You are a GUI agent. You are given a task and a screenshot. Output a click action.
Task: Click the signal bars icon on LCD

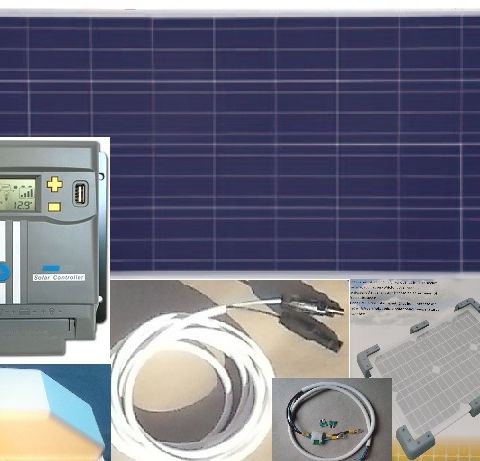pos(26,192)
